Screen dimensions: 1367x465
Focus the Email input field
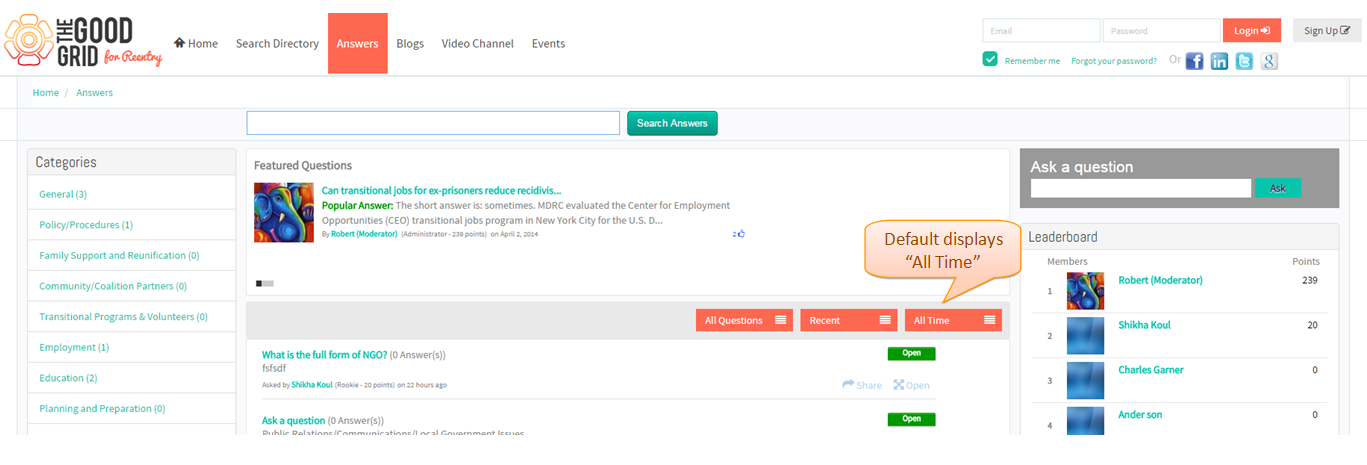tap(1041, 31)
